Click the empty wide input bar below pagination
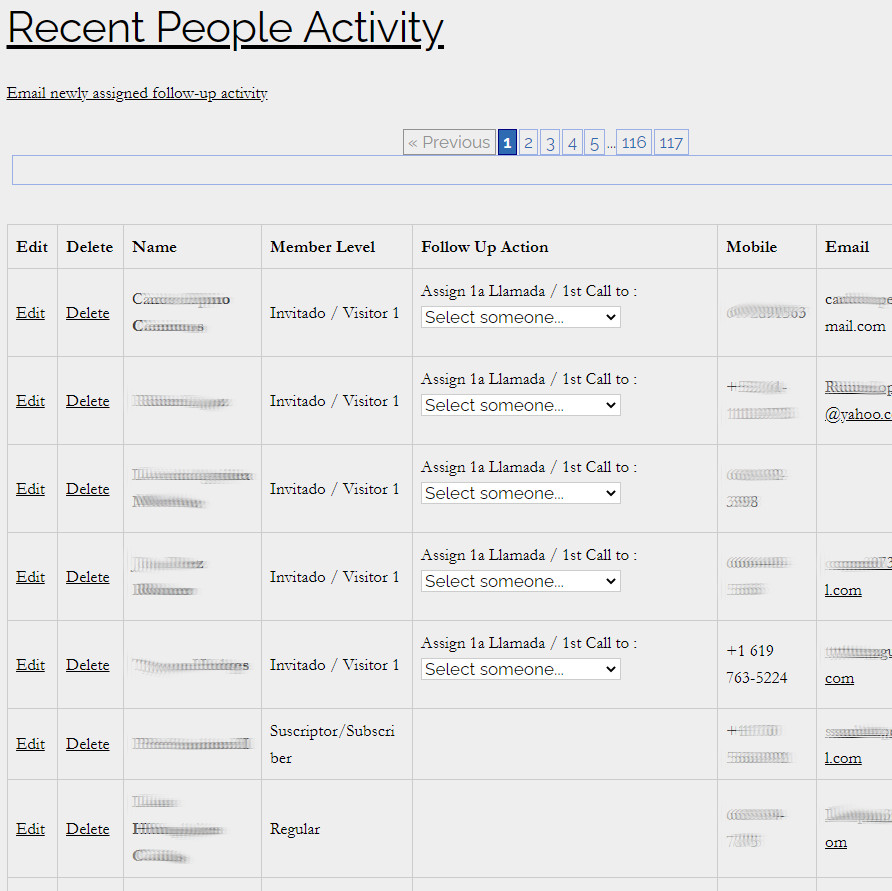Viewport: 892px width, 891px height. [x=450, y=170]
